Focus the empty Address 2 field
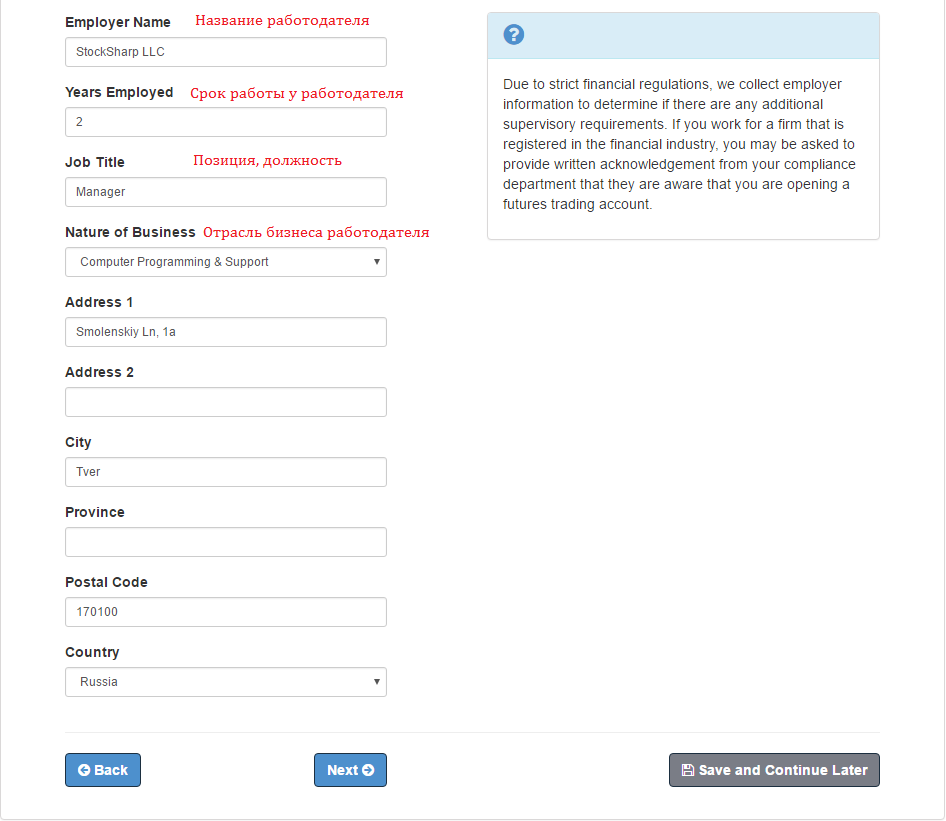Screen dimensions: 946x821 (225, 402)
